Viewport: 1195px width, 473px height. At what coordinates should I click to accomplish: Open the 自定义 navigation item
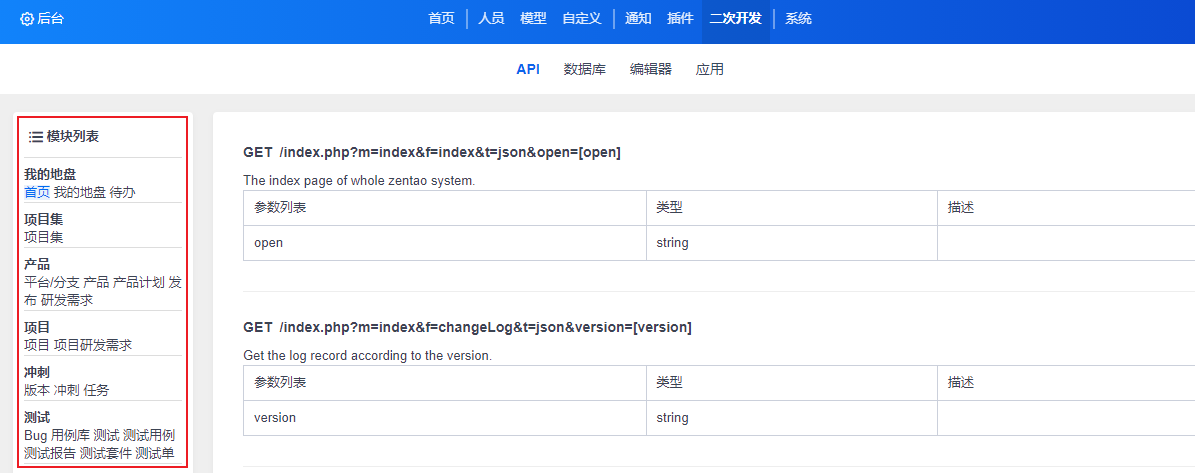tap(581, 18)
